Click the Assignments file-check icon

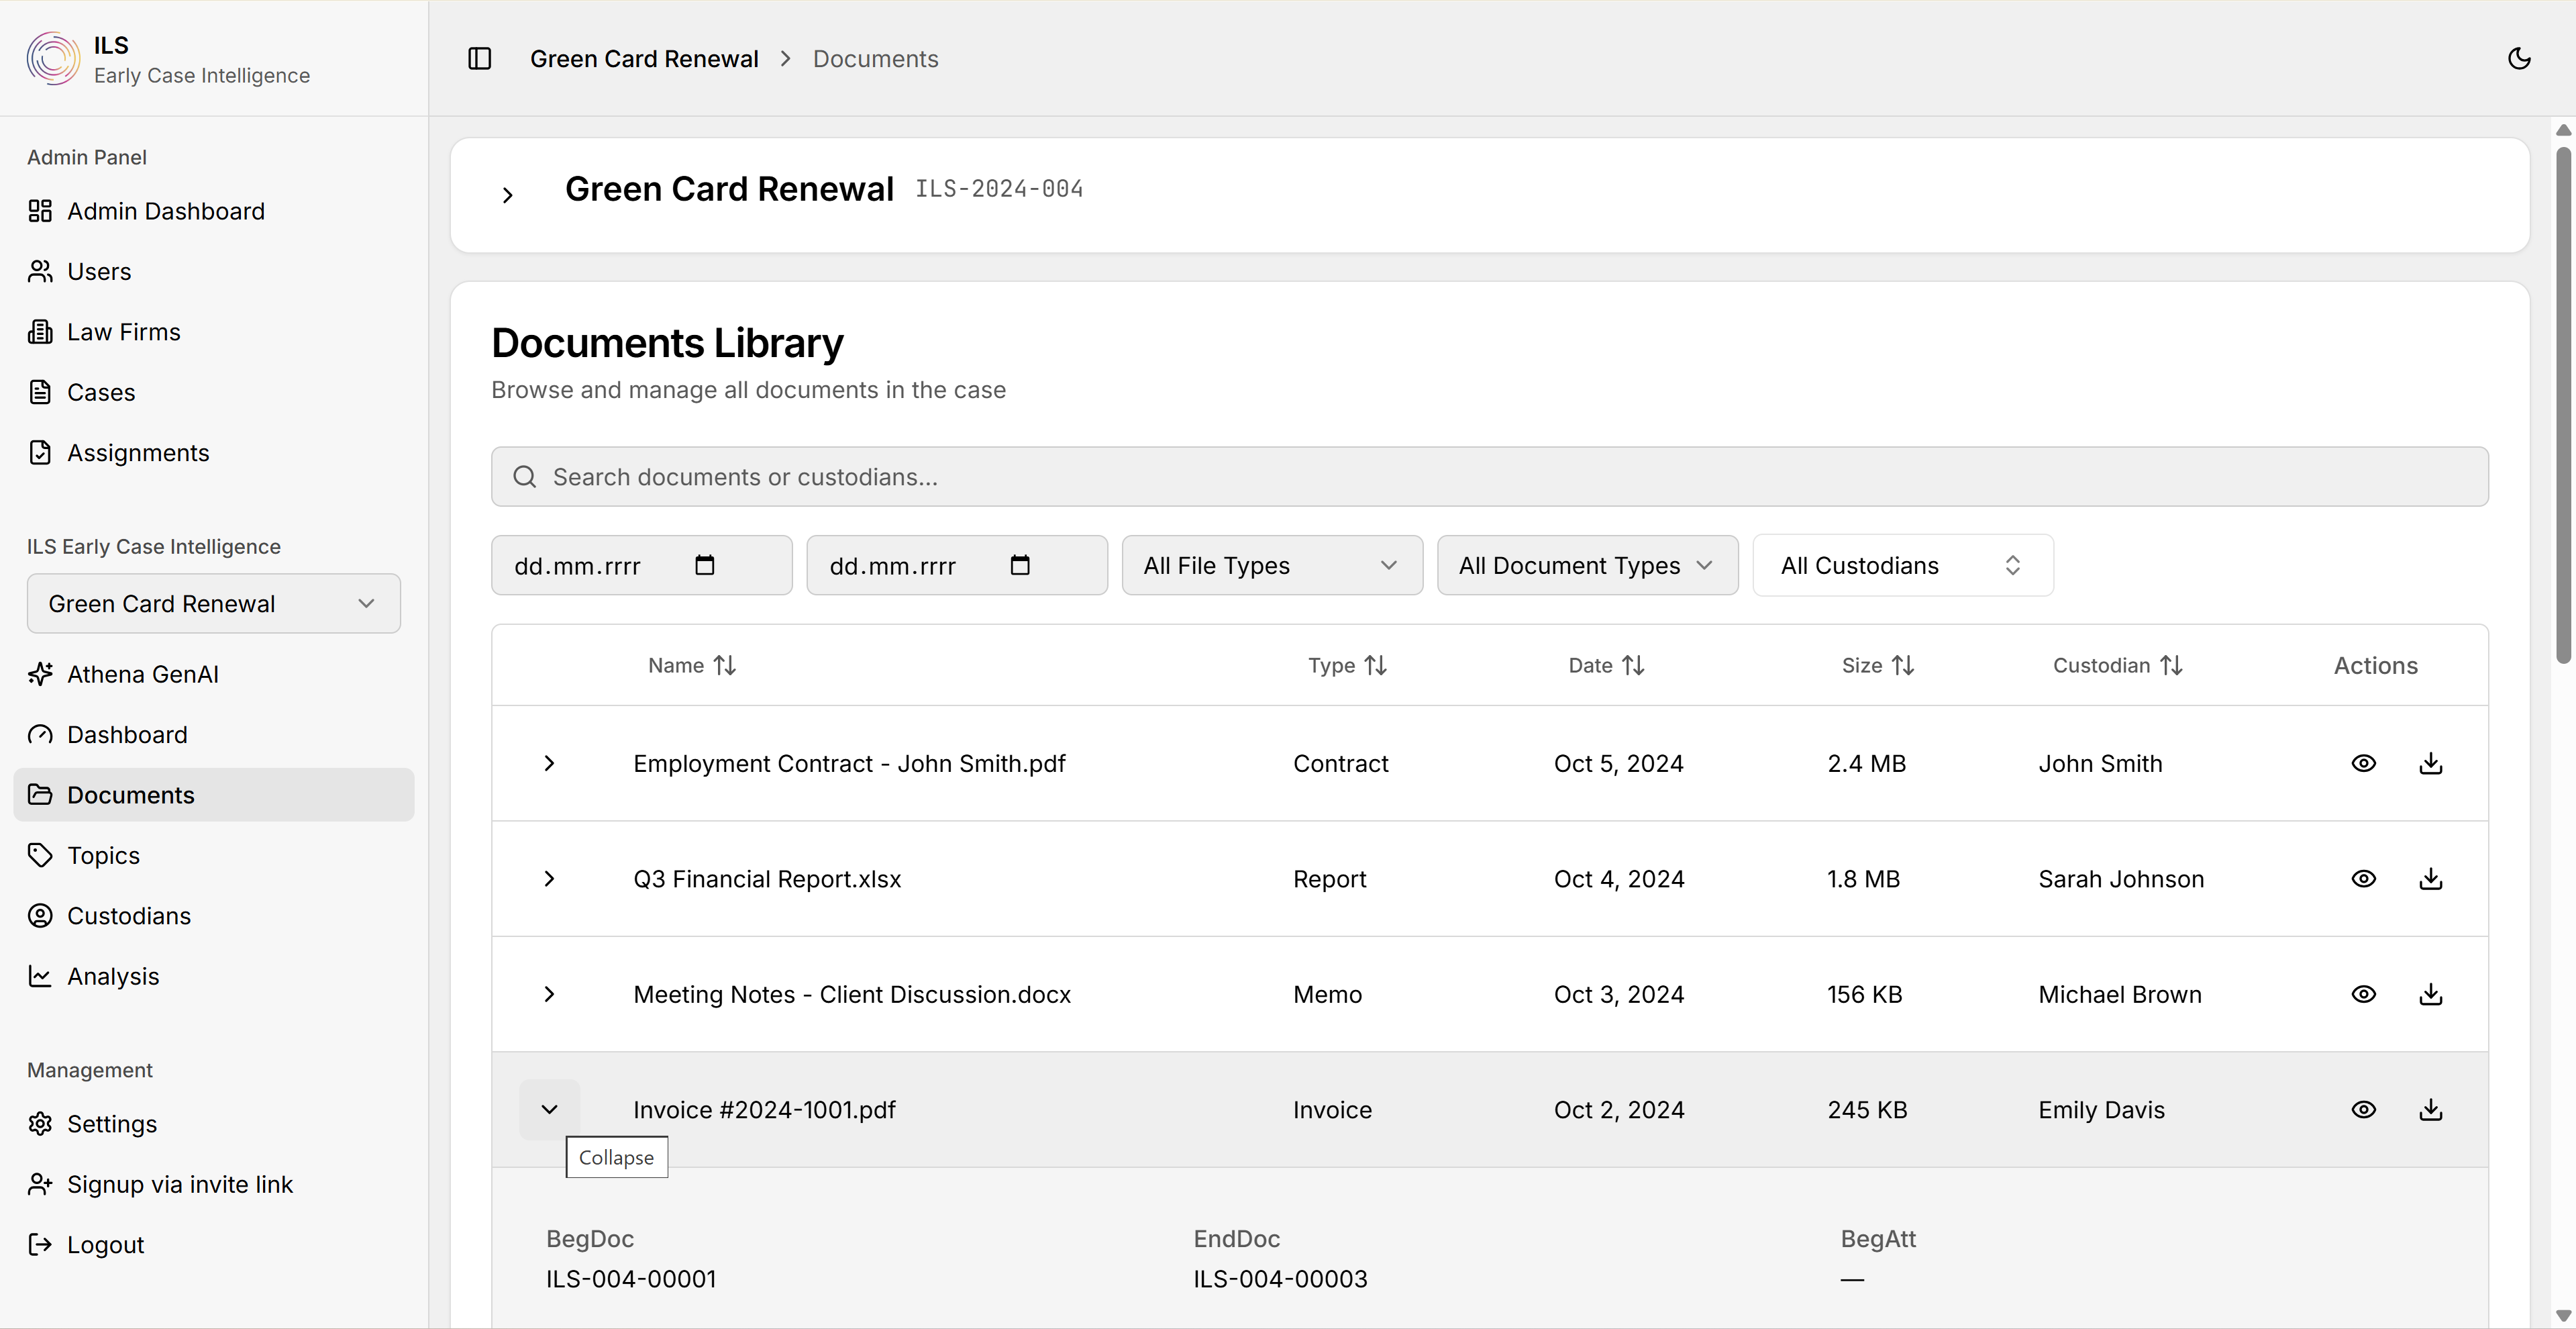pyautogui.click(x=40, y=453)
